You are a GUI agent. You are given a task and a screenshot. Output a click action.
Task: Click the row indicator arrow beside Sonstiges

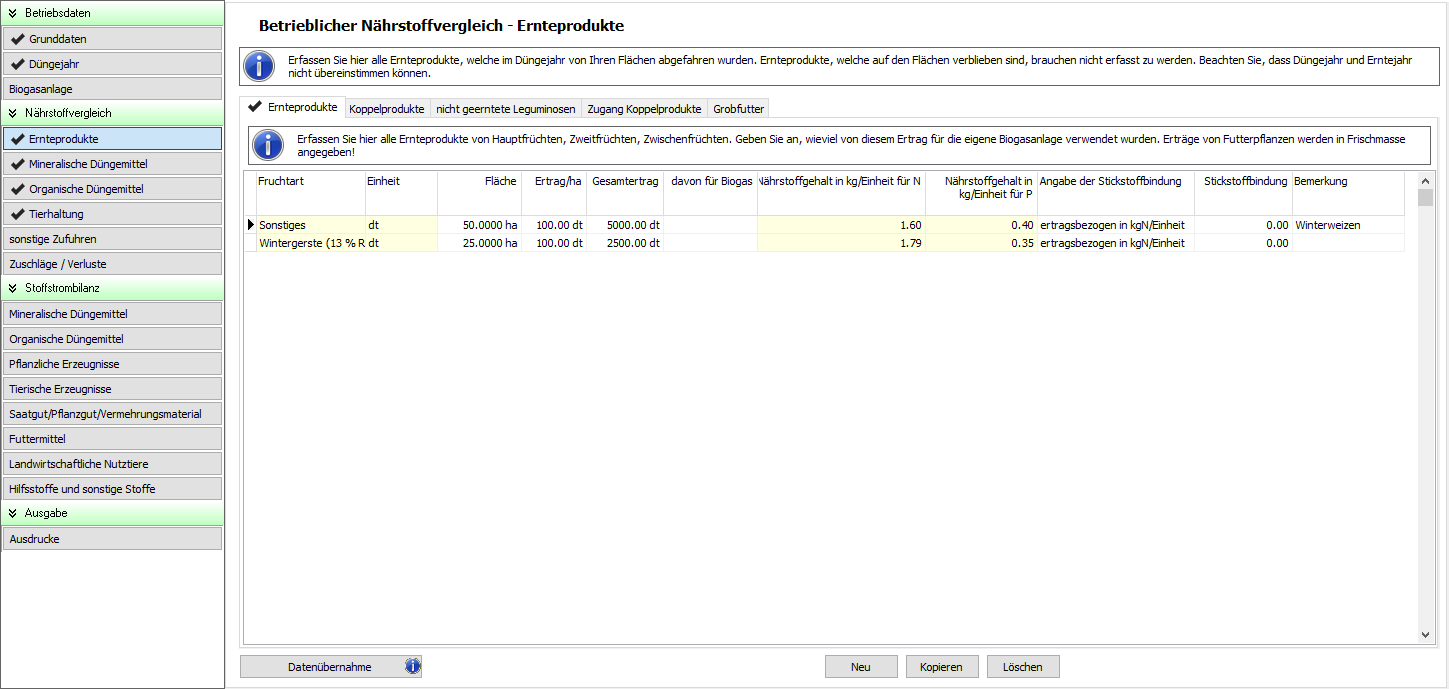point(250,226)
